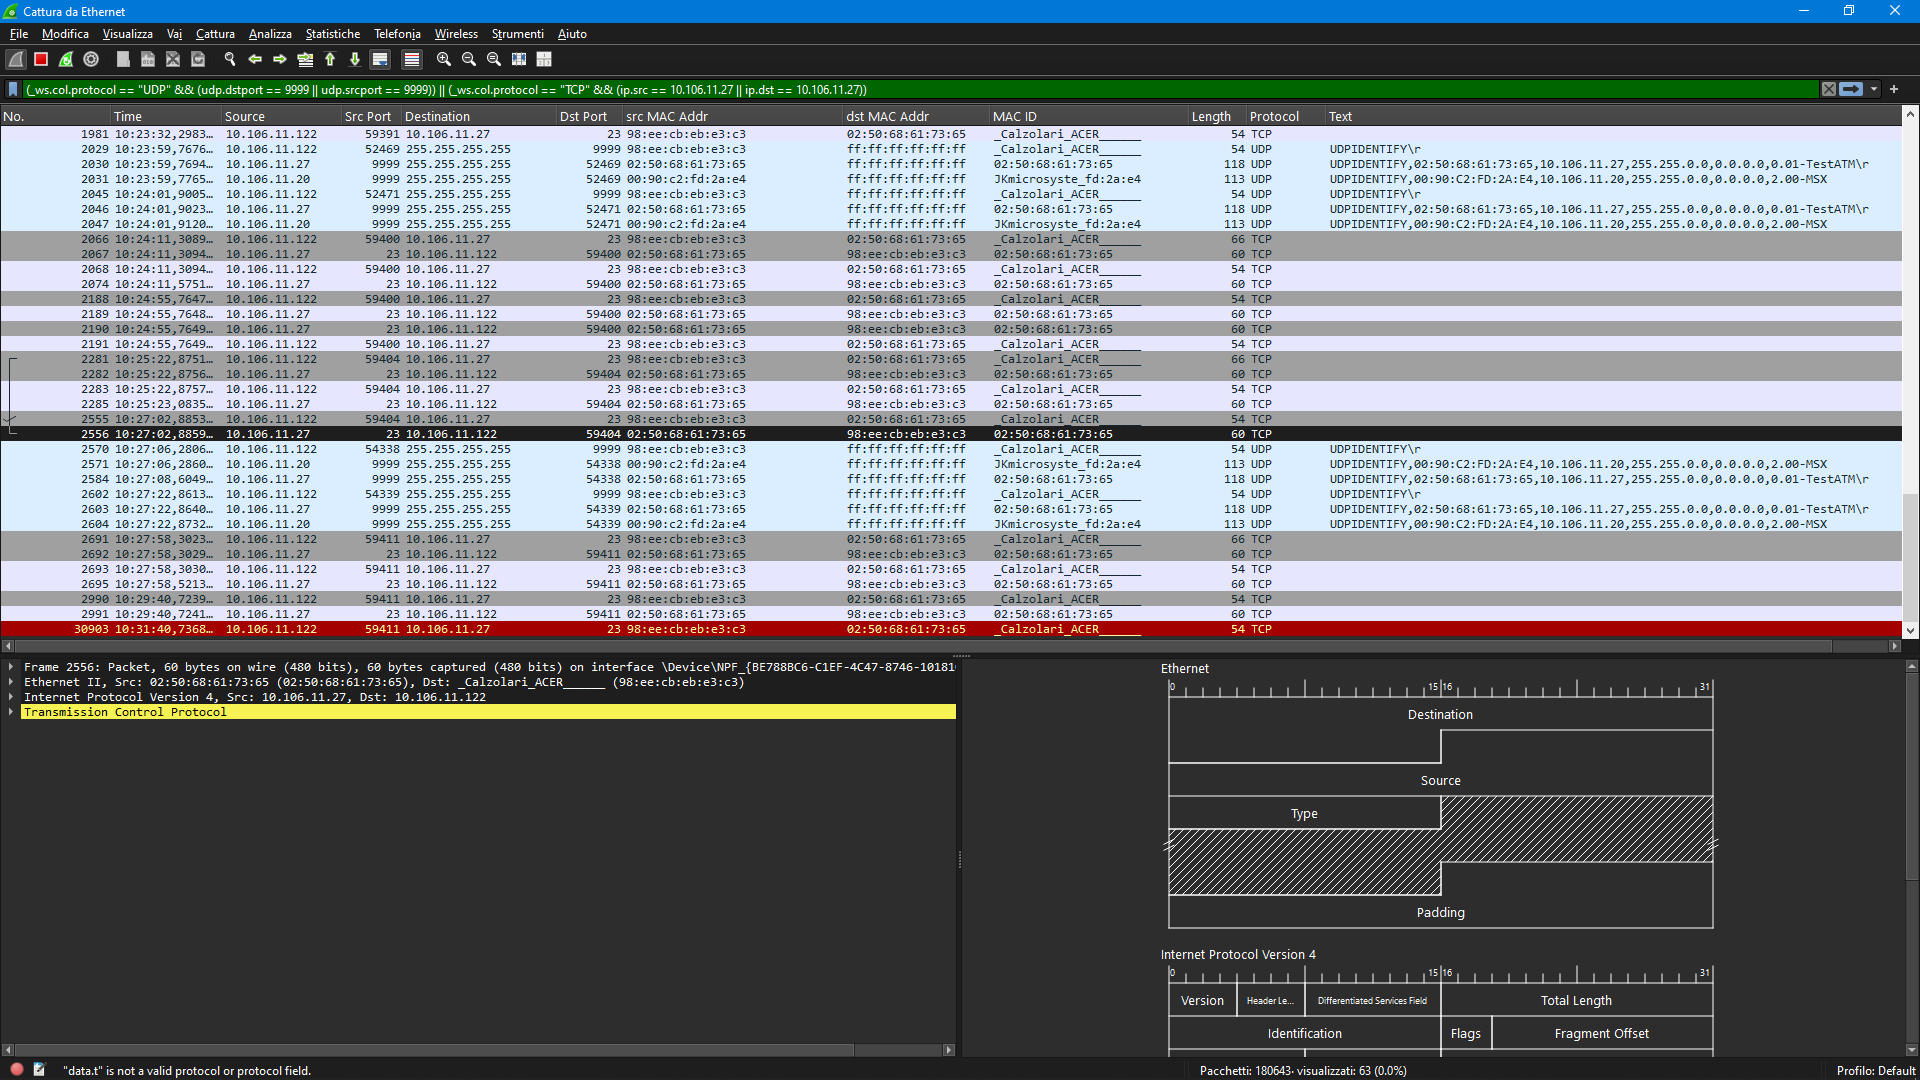This screenshot has width=1920, height=1080.
Task: Open a capture file icon
Action: click(123, 60)
